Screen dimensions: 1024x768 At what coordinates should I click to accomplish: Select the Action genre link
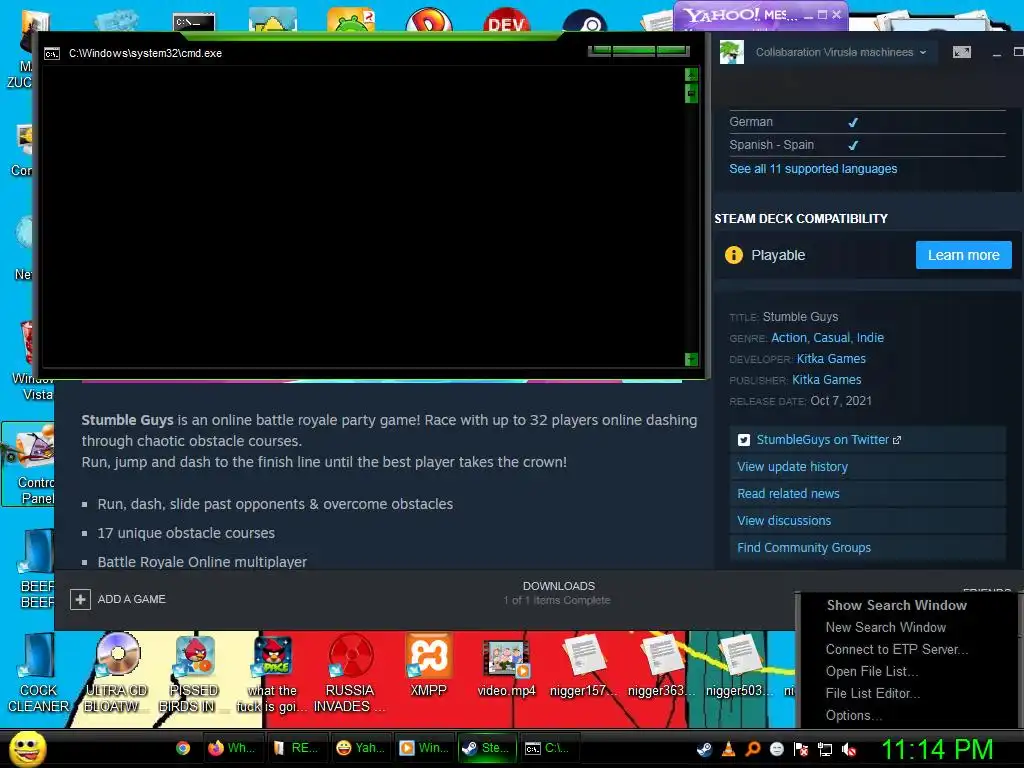point(788,338)
